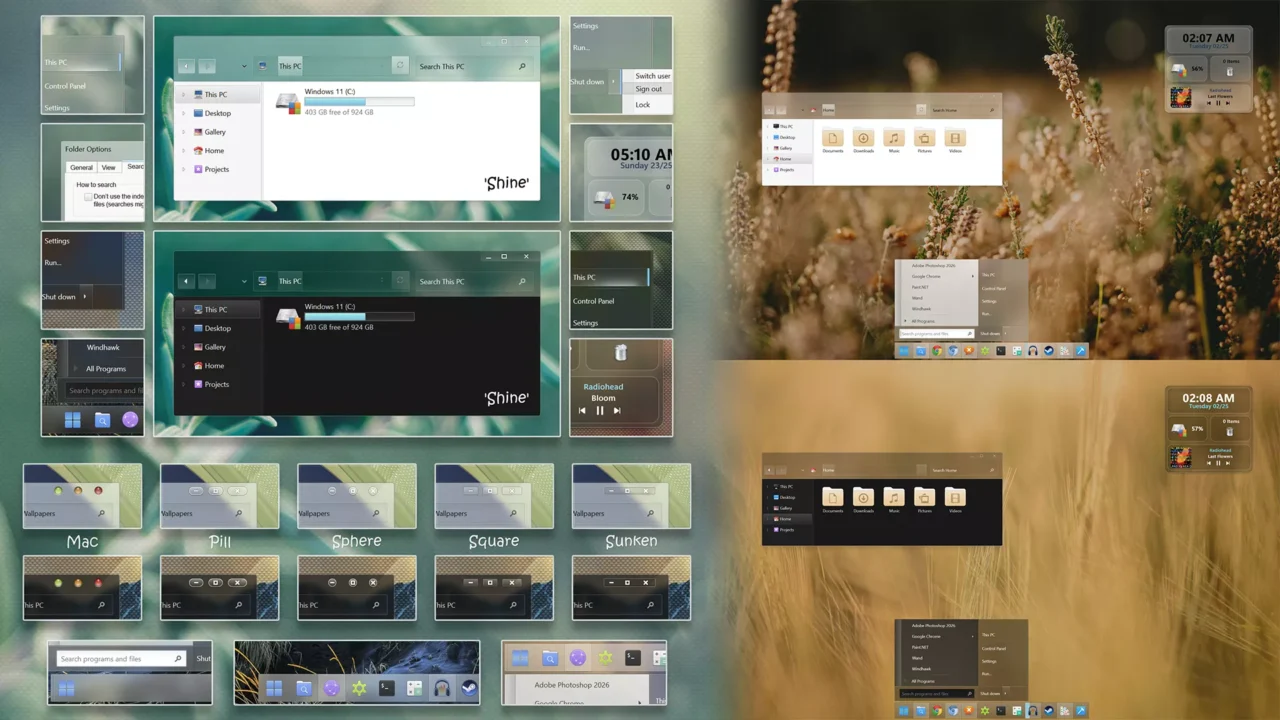Select the Windows 11 (C:) drive icon in the light window
Image resolution: width=1280 pixels, height=720 pixels.
[x=288, y=102]
